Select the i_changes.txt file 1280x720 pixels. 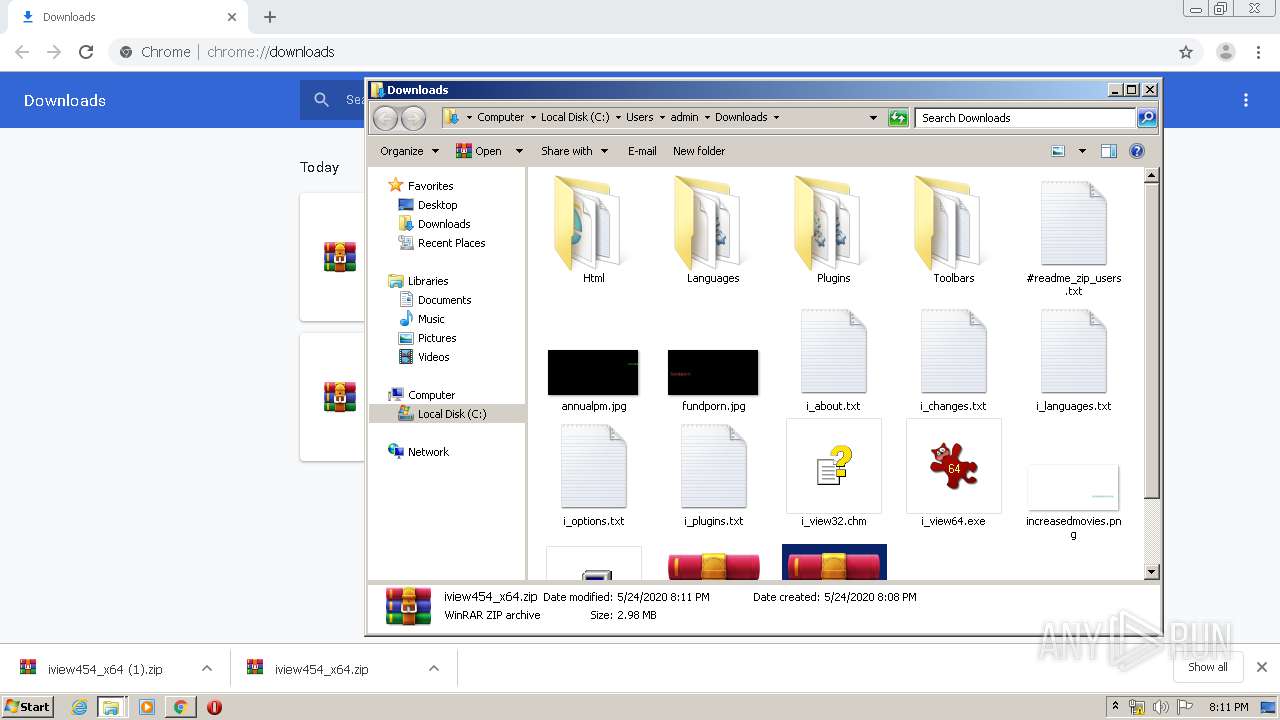coord(953,360)
